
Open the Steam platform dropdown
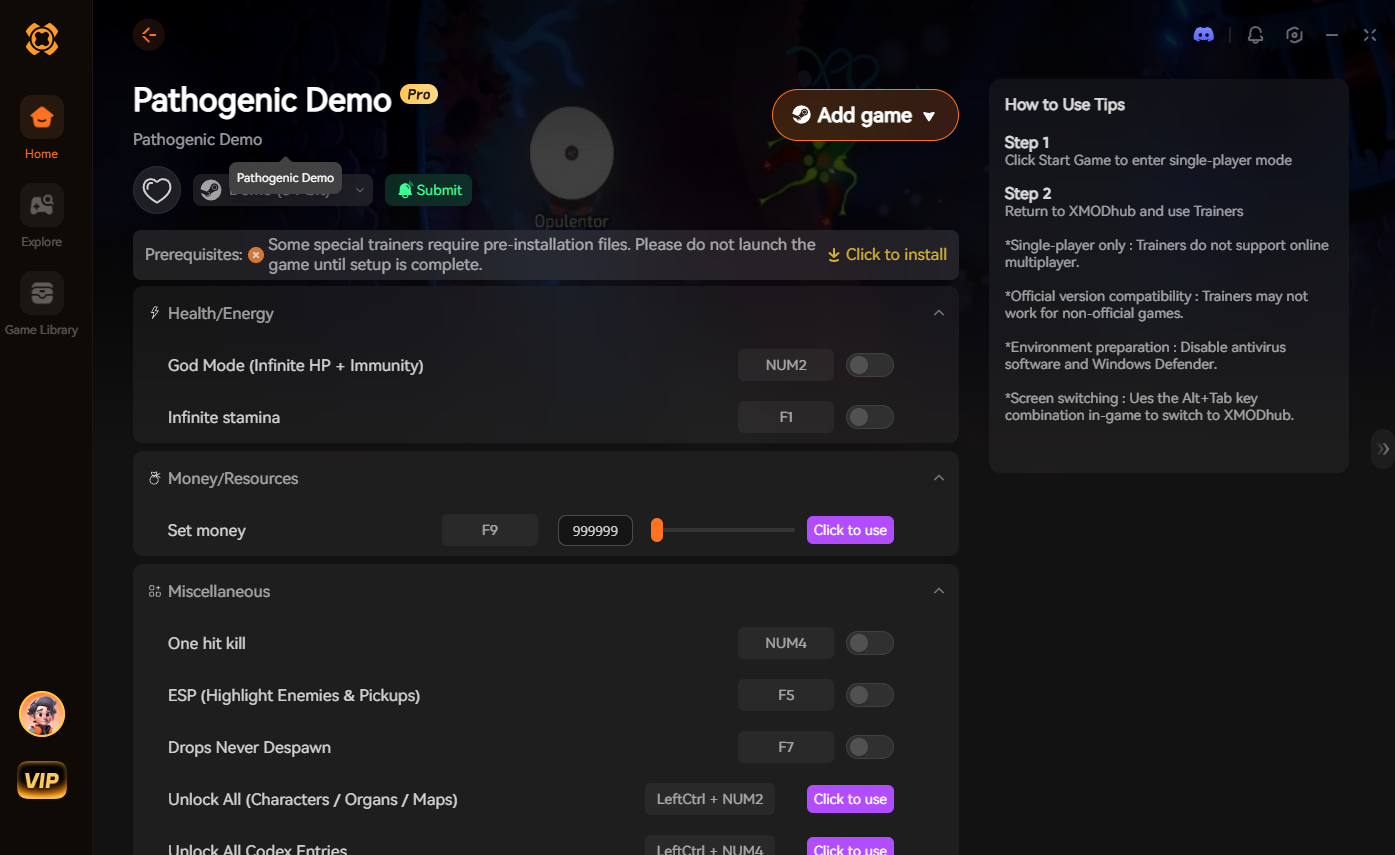coord(283,190)
